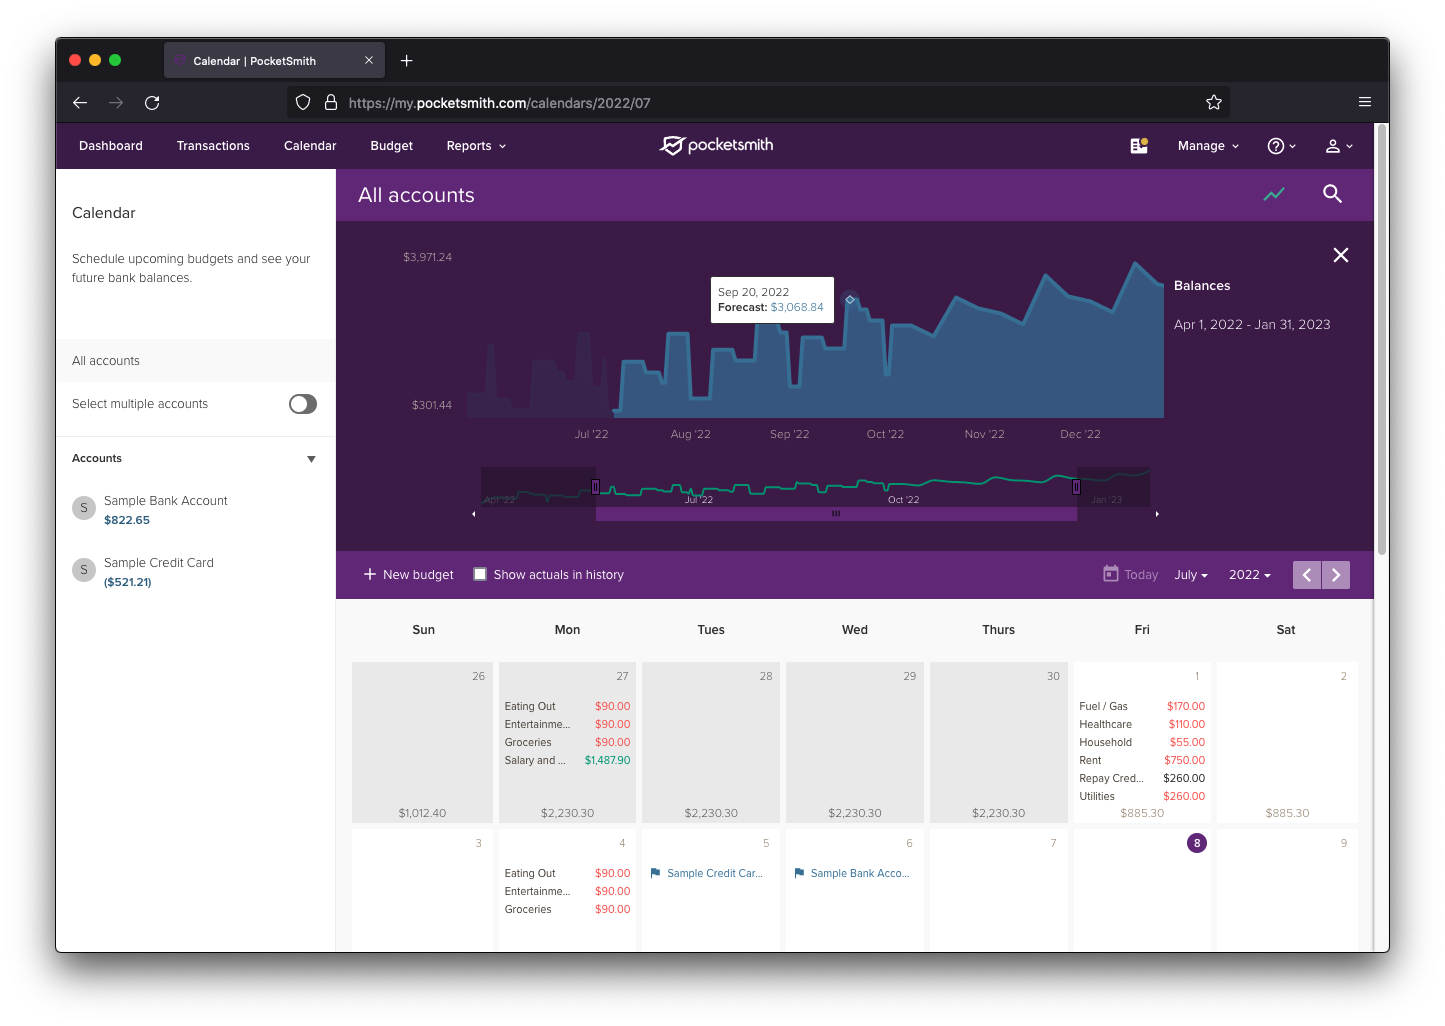Expand the Reports menu
Image resolution: width=1445 pixels, height=1026 pixels.
(476, 146)
